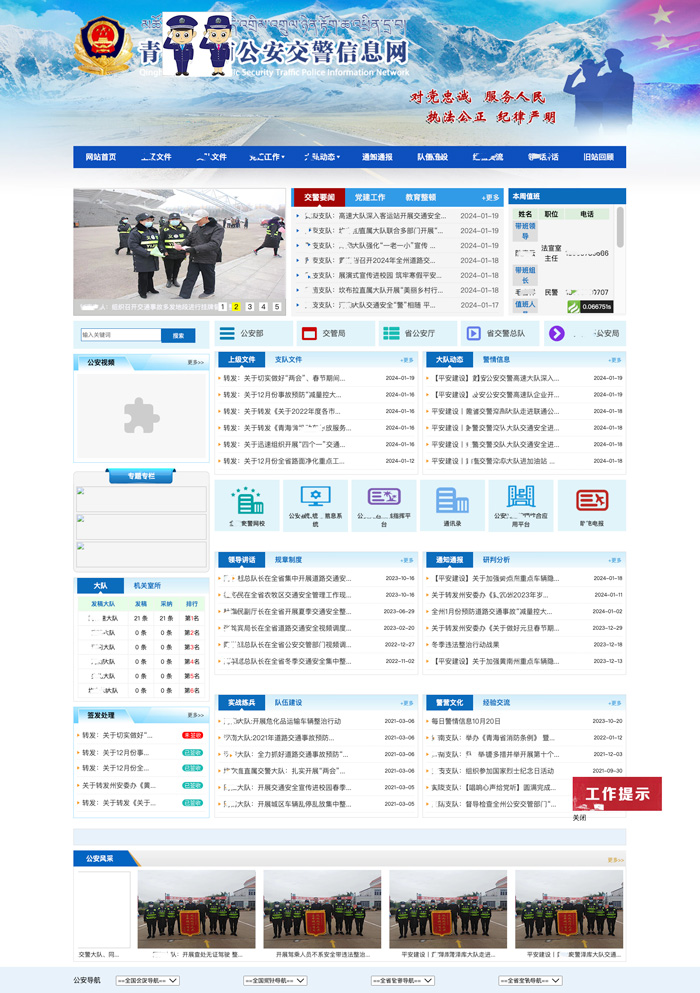The width and height of the screenshot is (700, 993).
Task: Switch to the 党建工作 tab
Action: [369, 197]
